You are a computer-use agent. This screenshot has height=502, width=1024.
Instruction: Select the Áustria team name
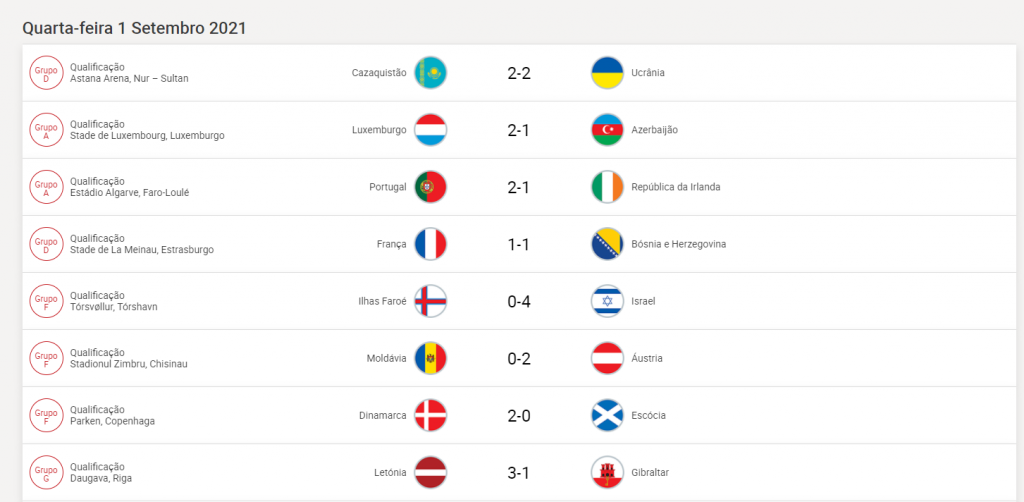647,358
